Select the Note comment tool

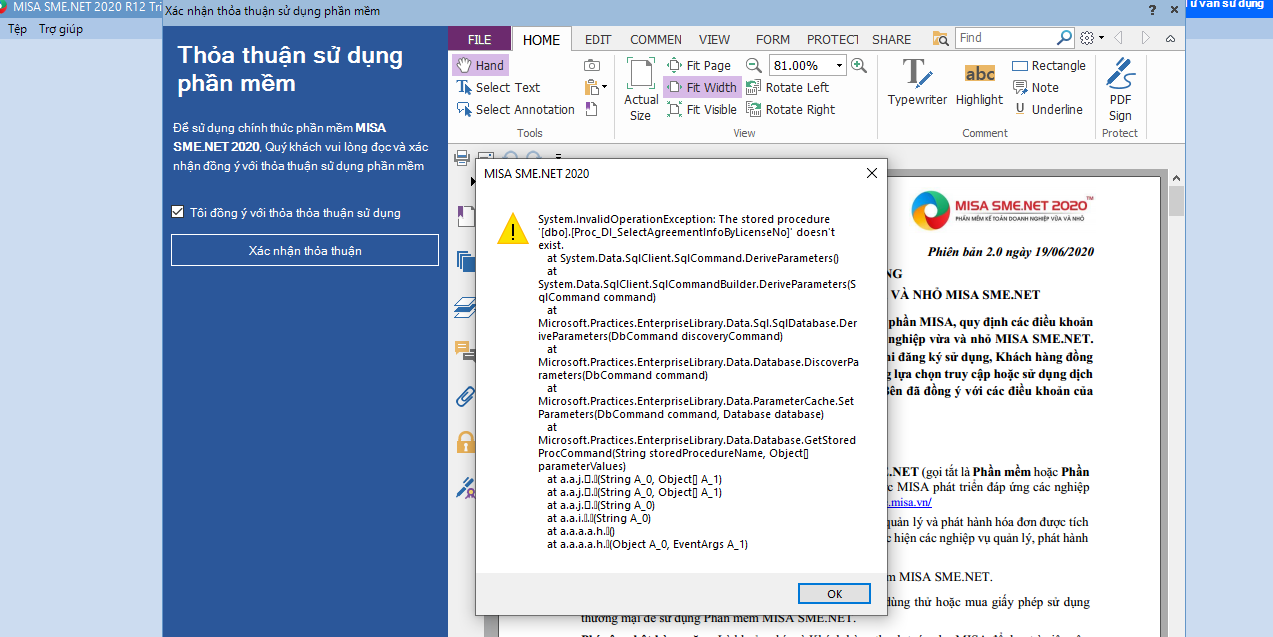click(x=1035, y=87)
